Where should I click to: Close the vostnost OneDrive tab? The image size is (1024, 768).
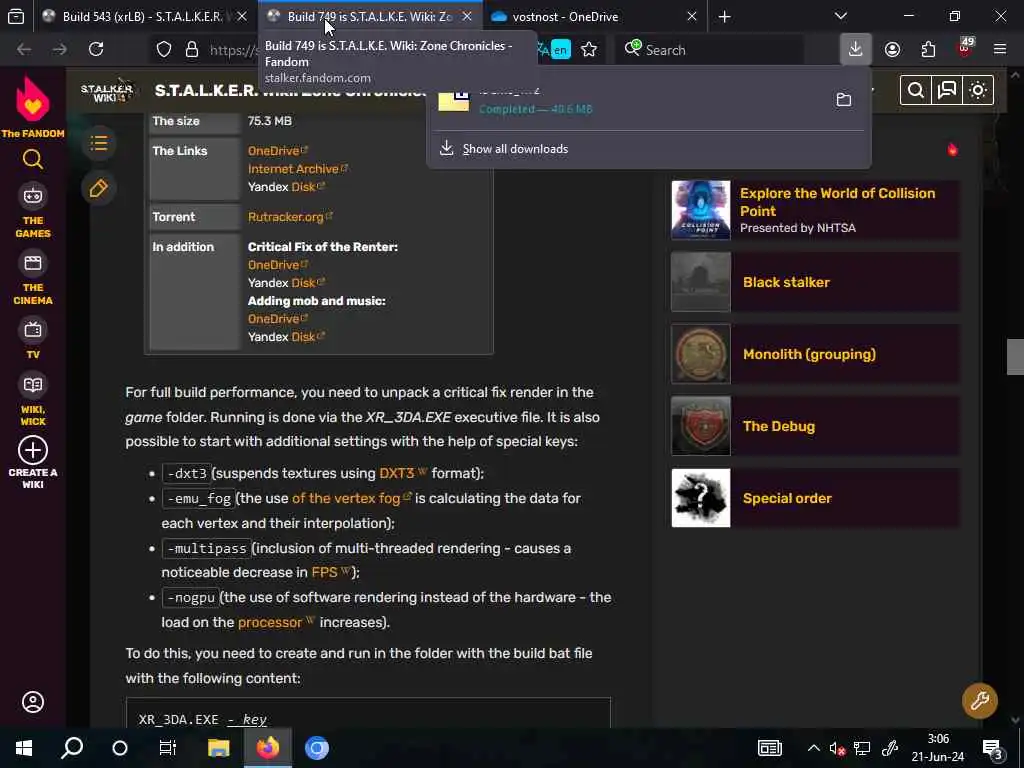pos(692,16)
